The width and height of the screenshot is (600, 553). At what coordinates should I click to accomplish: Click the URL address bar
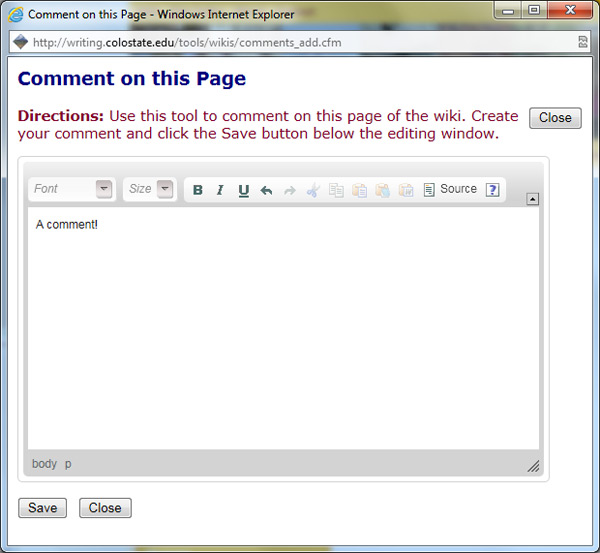click(x=301, y=42)
